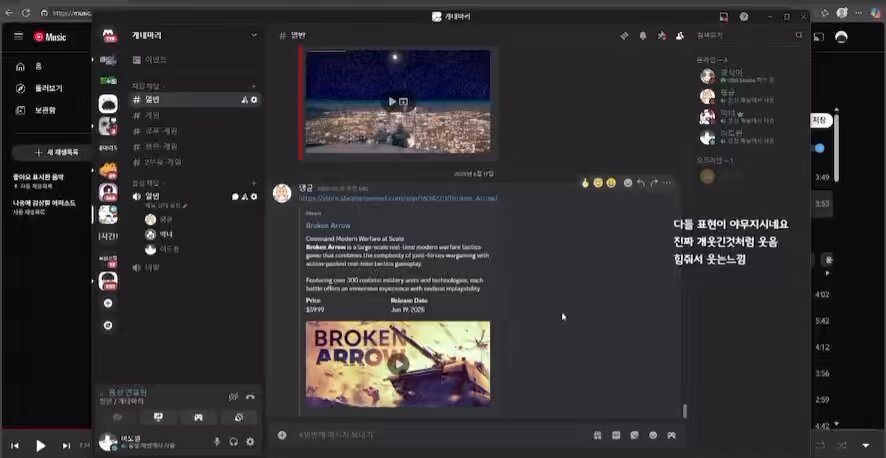886x458 pixels.
Task: Disconnect from voice with hang-up icon
Action: (x=250, y=396)
